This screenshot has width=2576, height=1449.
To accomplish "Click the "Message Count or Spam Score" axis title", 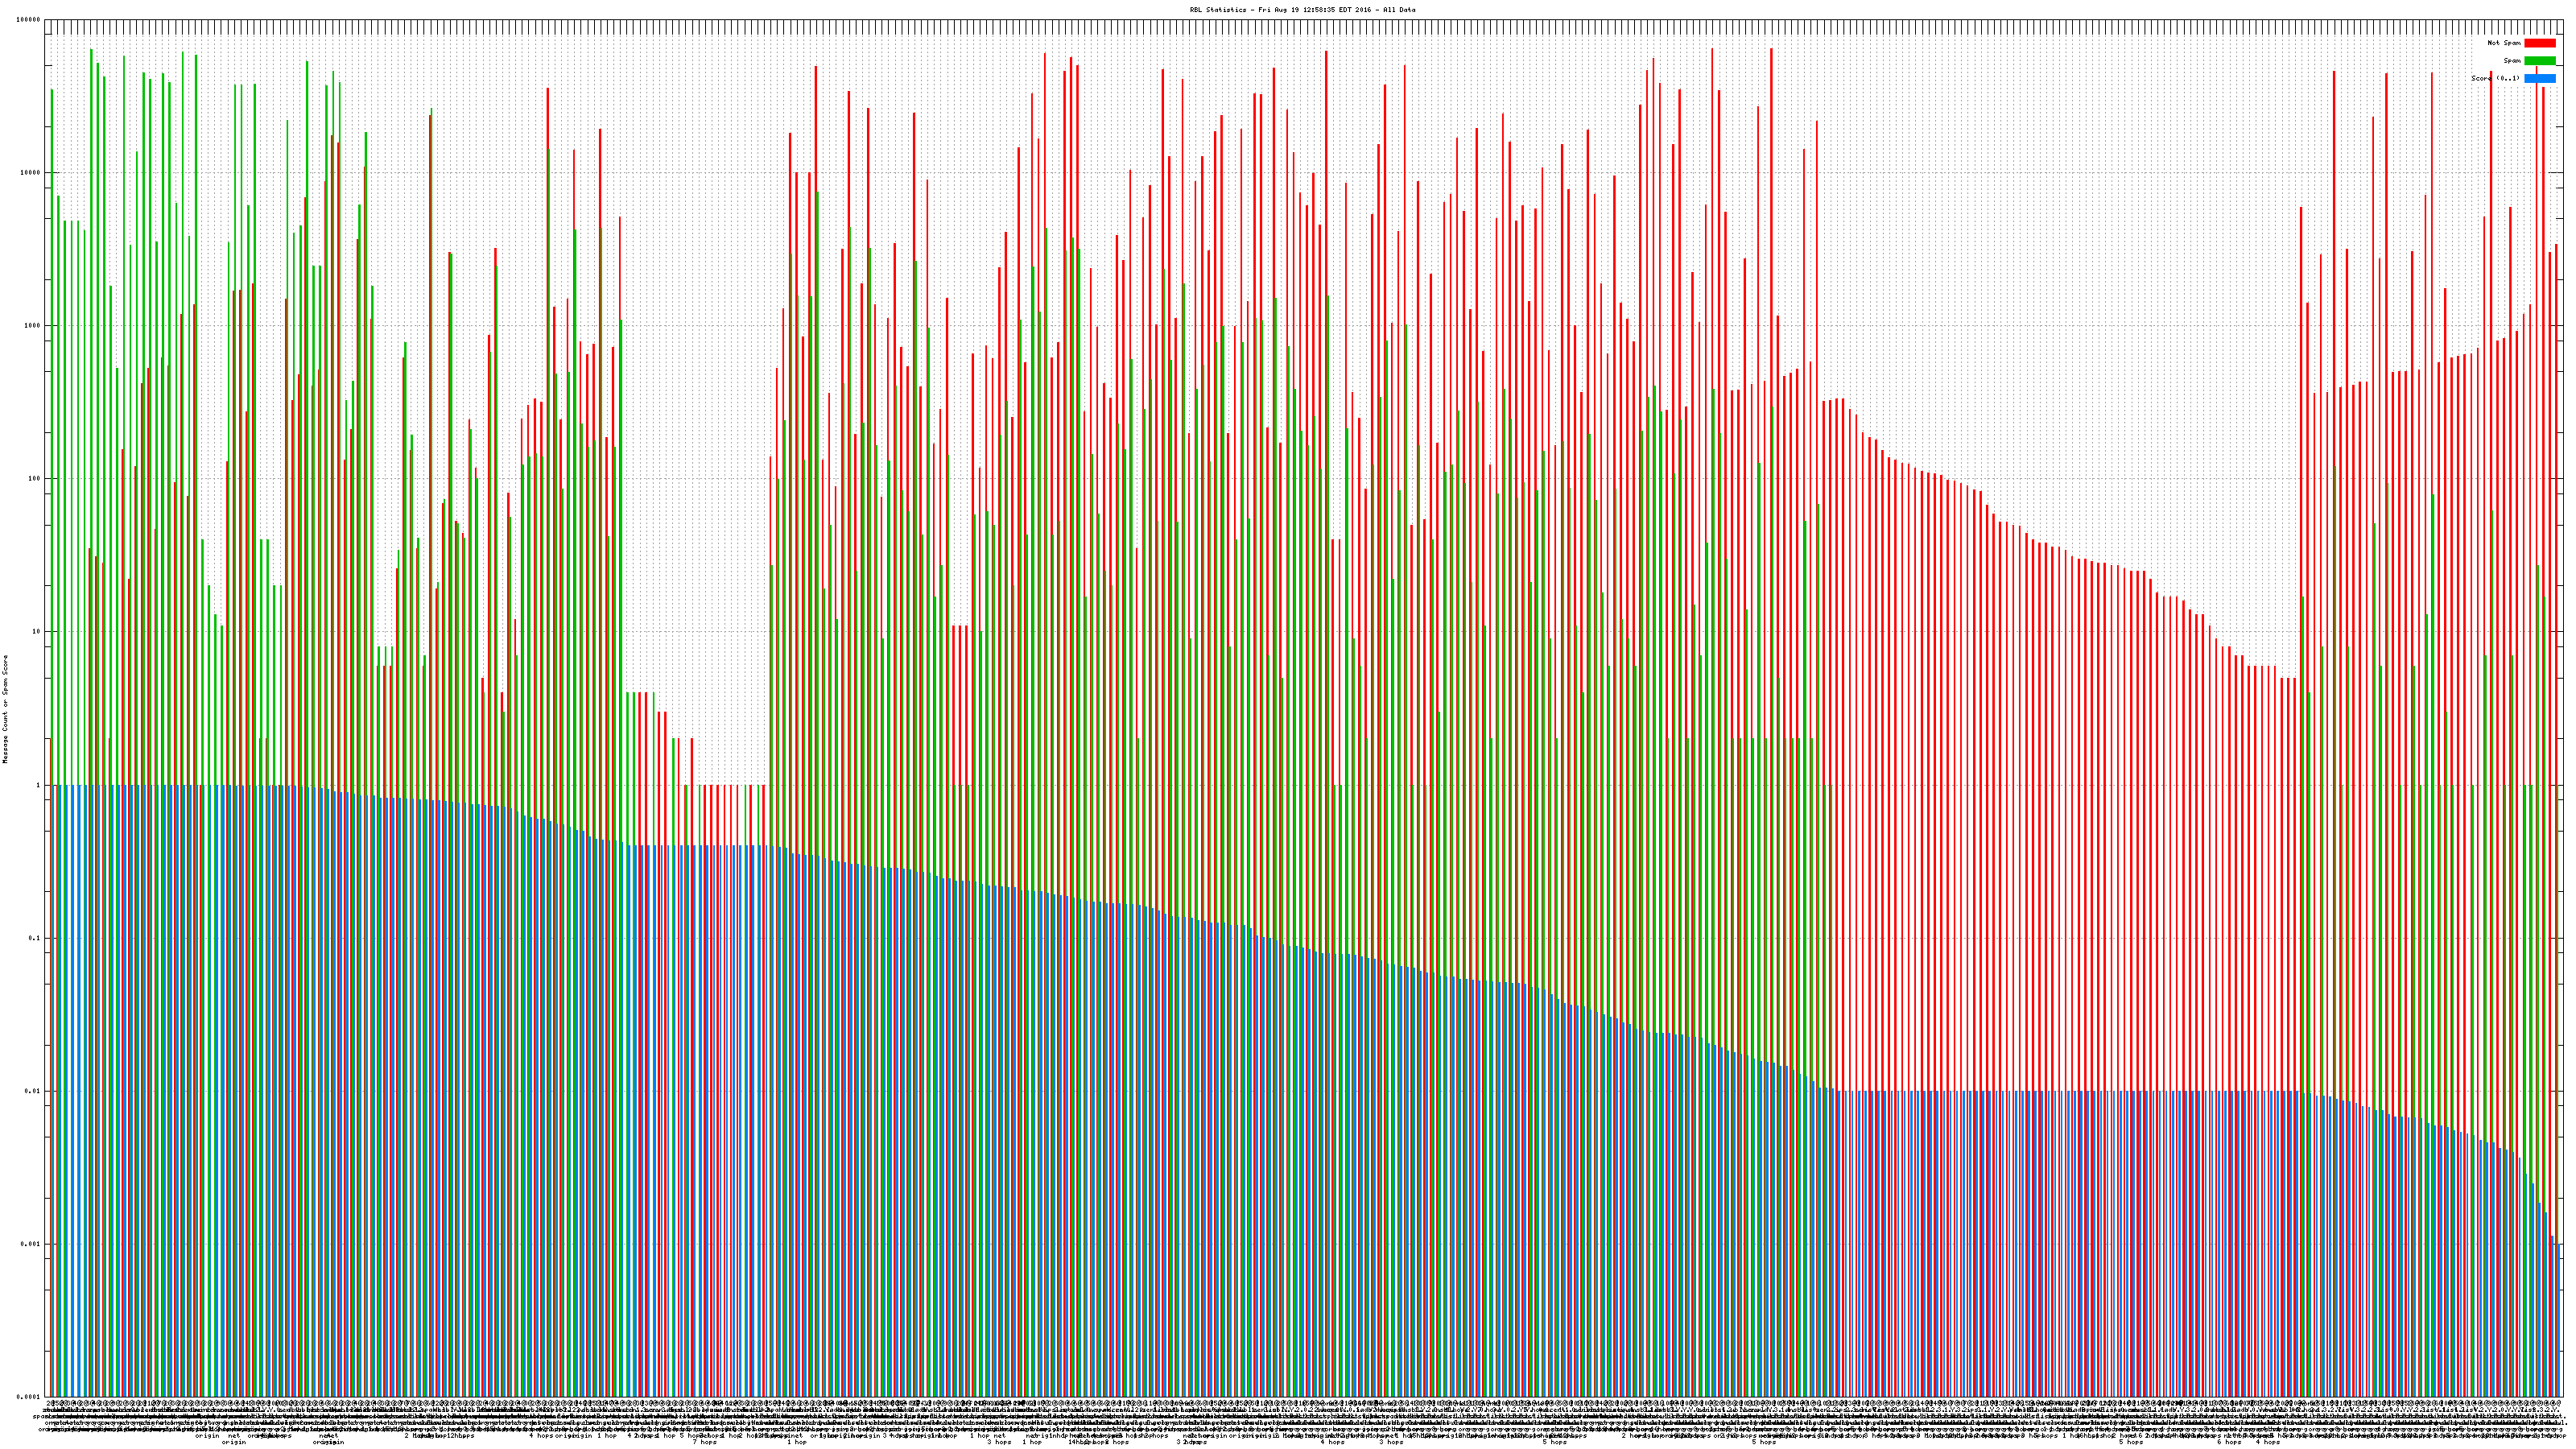I will [5, 709].
